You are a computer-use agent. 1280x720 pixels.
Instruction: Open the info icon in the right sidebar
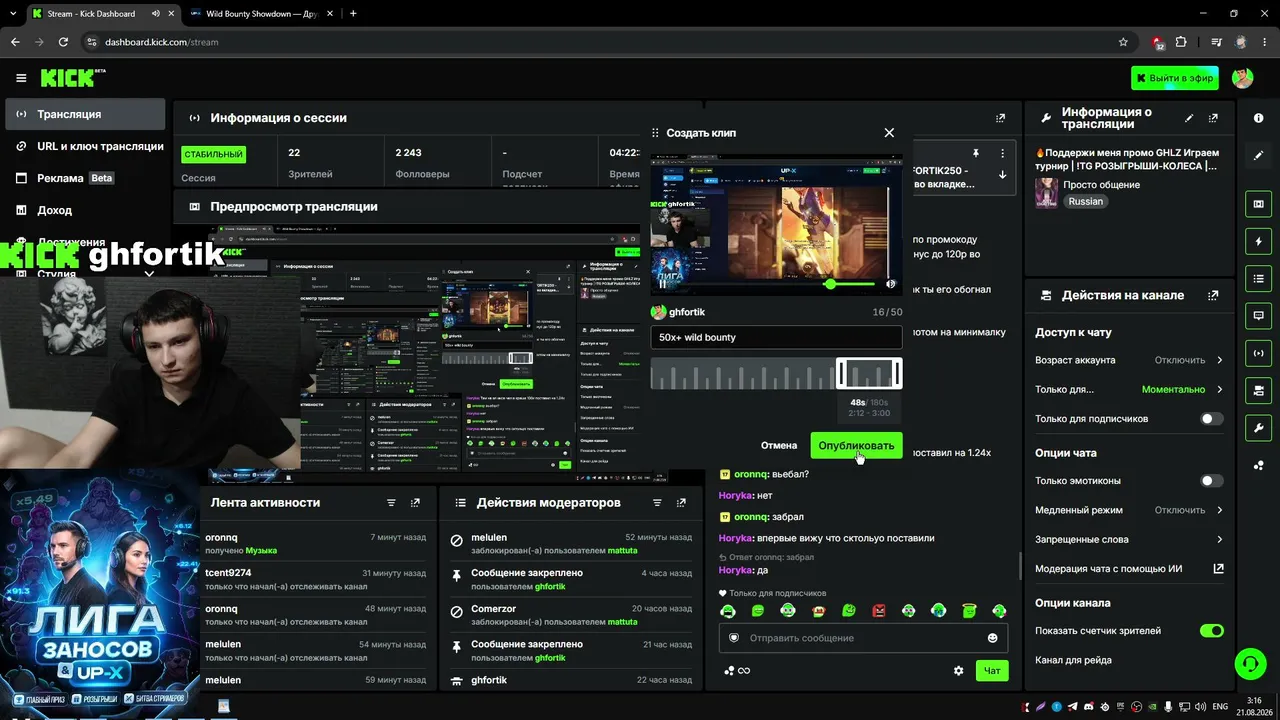pyautogui.click(x=1258, y=118)
